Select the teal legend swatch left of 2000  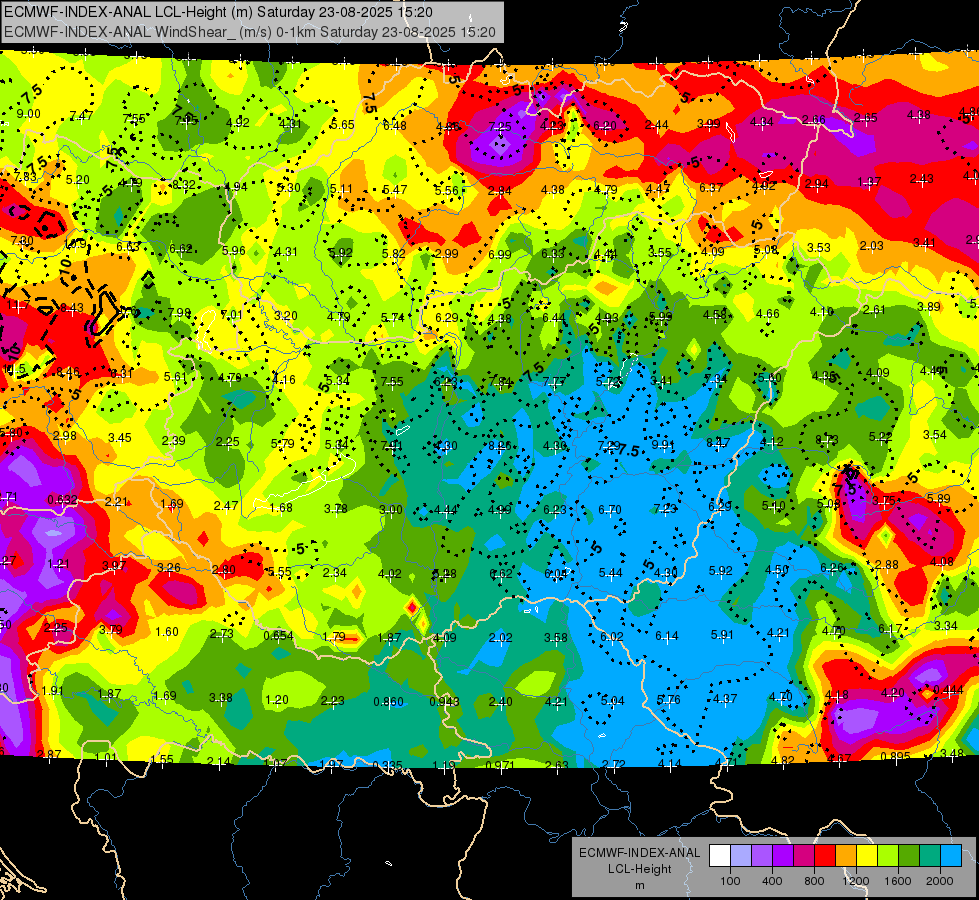[930, 856]
